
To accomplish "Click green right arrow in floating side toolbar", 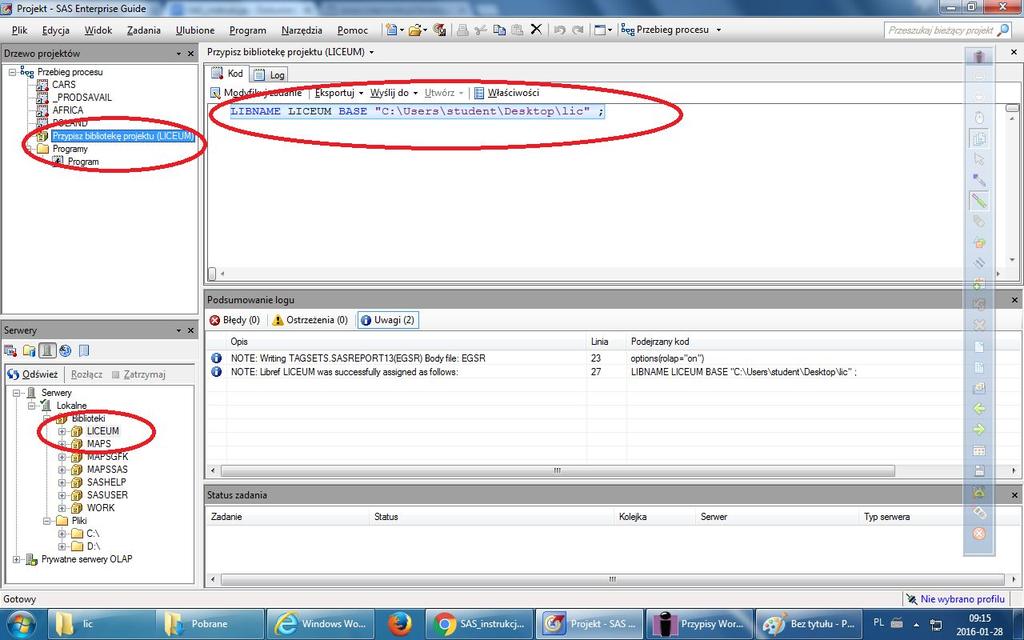I will click(979, 429).
